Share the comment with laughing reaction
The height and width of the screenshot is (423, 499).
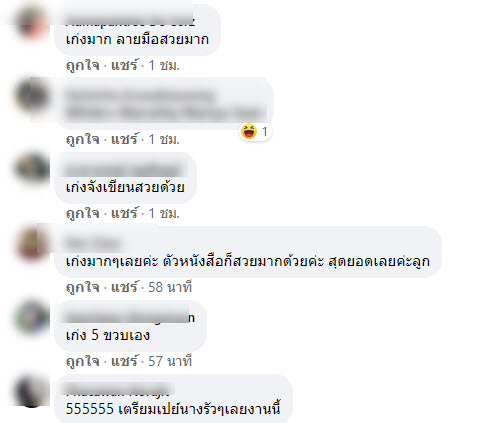tap(124, 139)
